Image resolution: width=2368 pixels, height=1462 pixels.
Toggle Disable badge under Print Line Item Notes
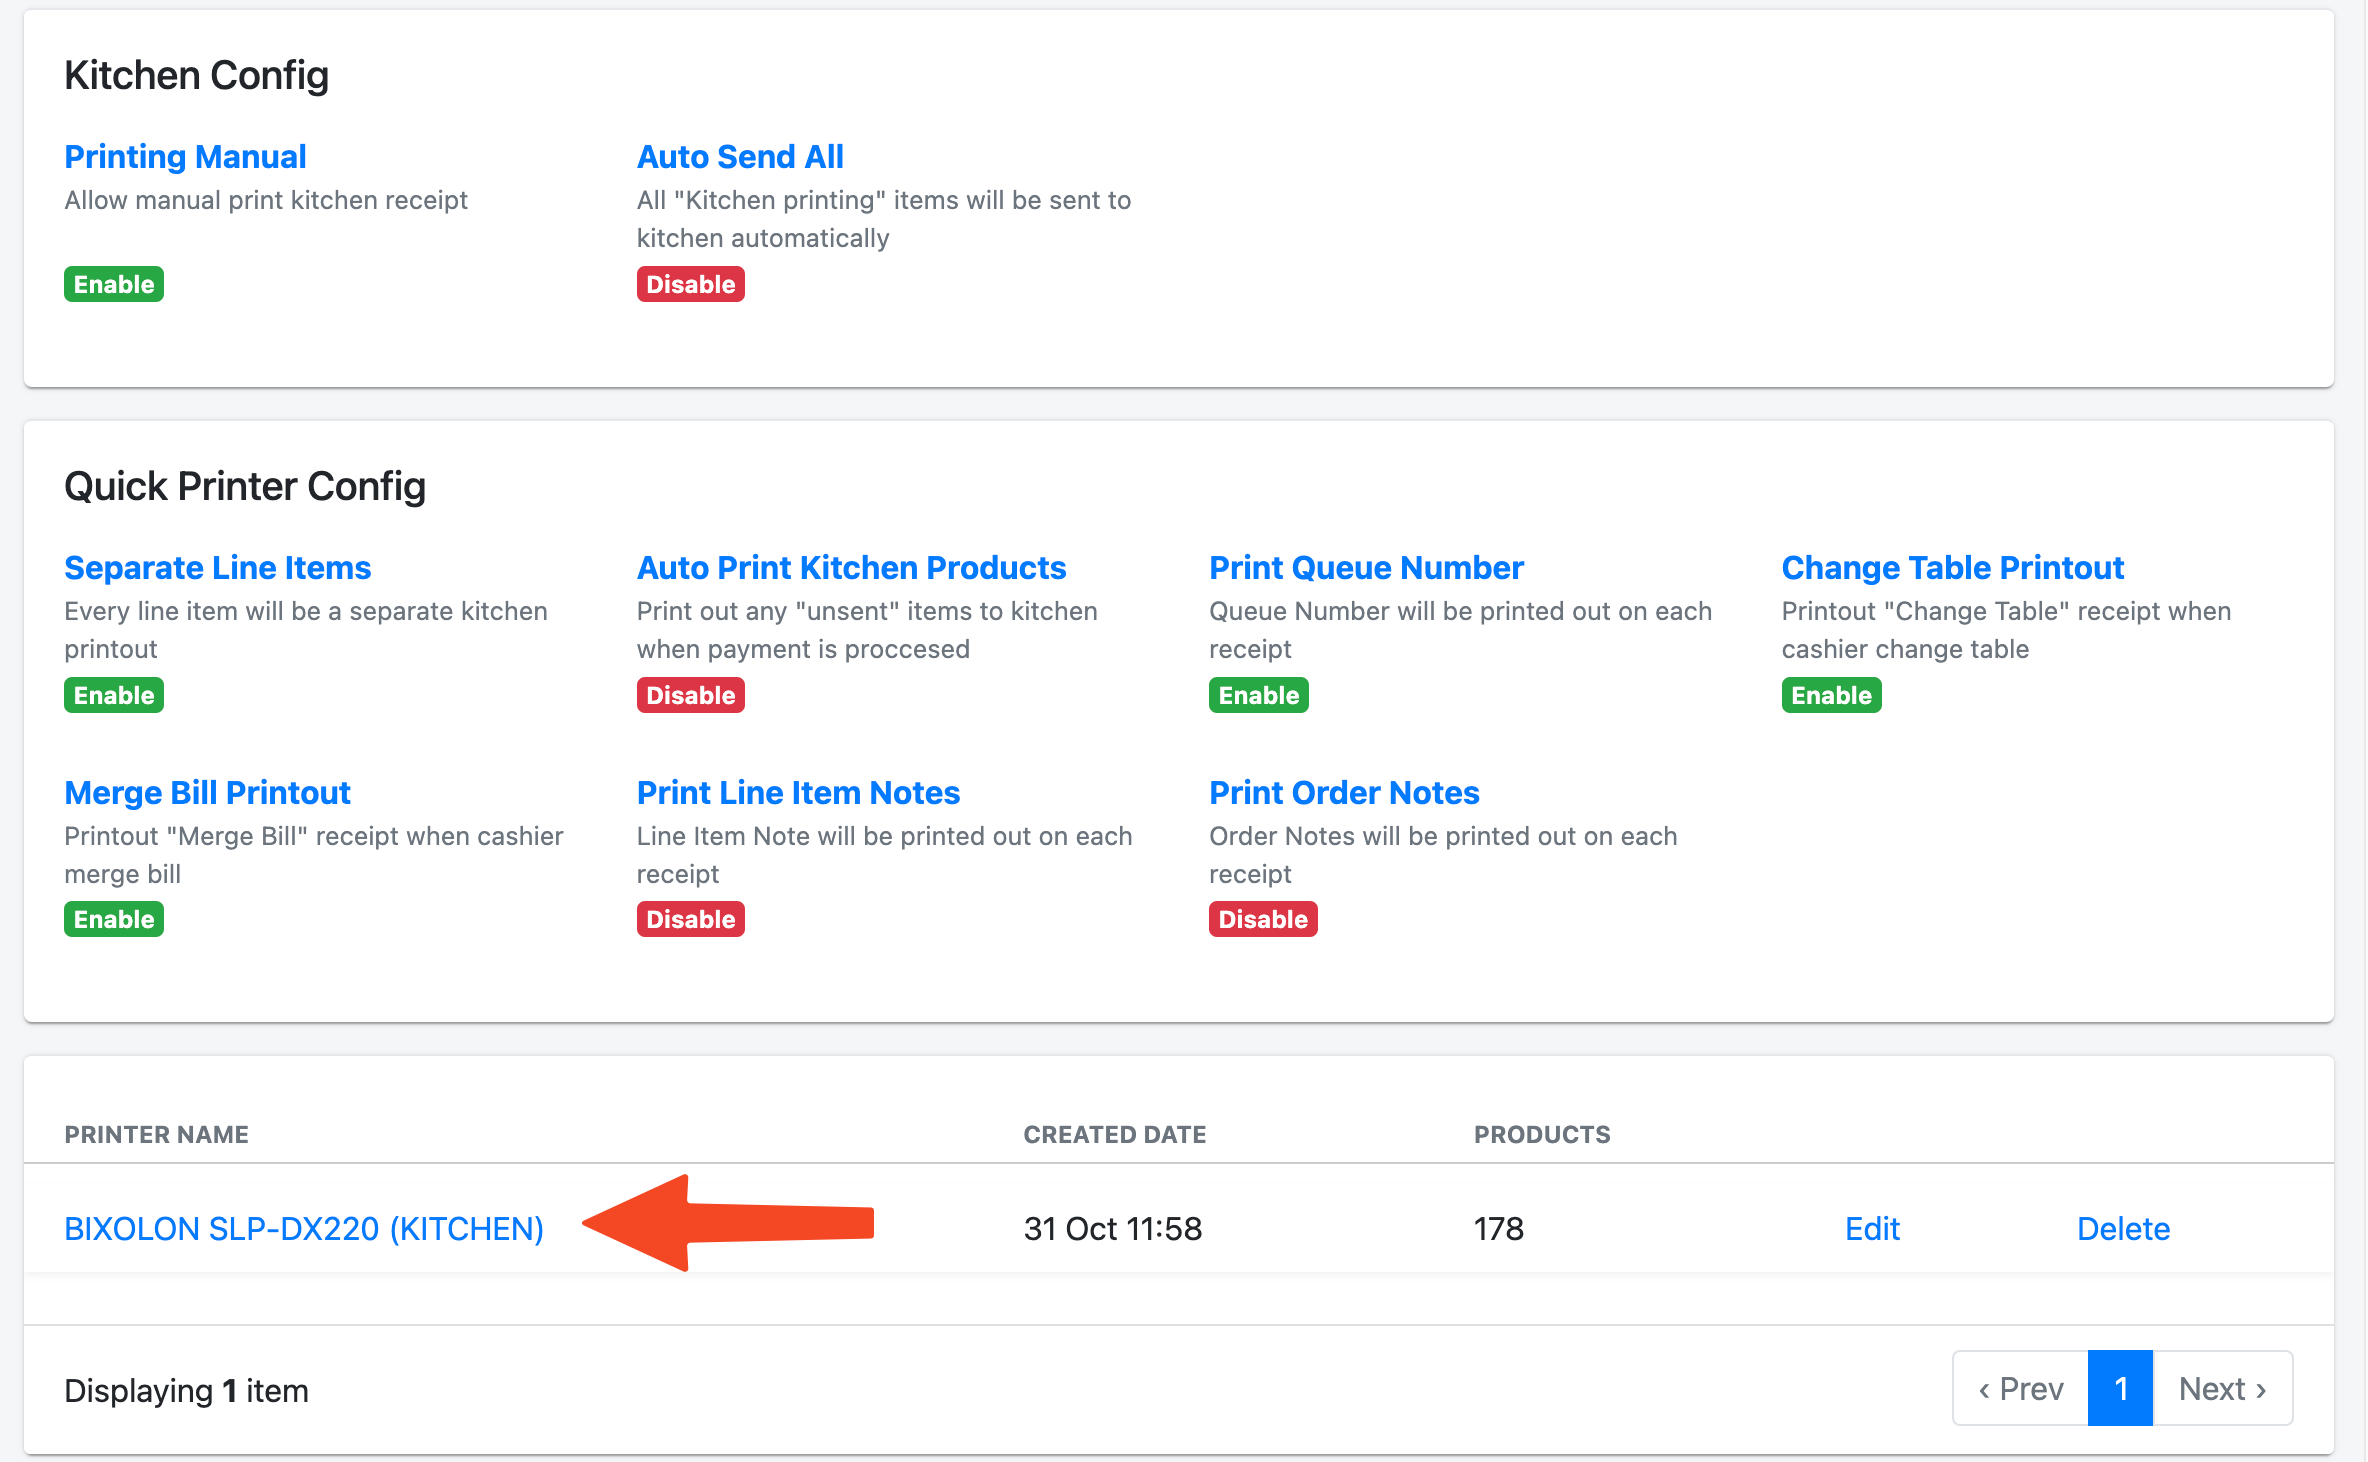691,919
